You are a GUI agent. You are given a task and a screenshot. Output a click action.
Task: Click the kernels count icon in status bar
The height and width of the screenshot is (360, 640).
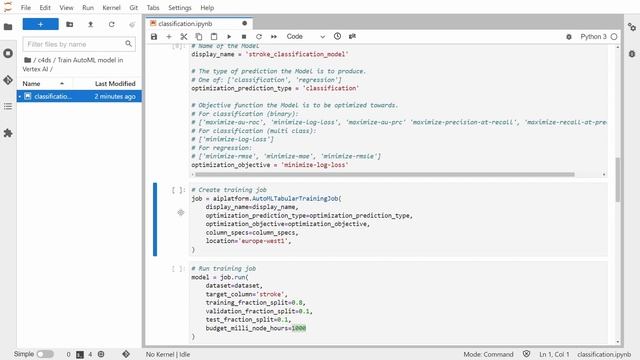(x=101, y=354)
